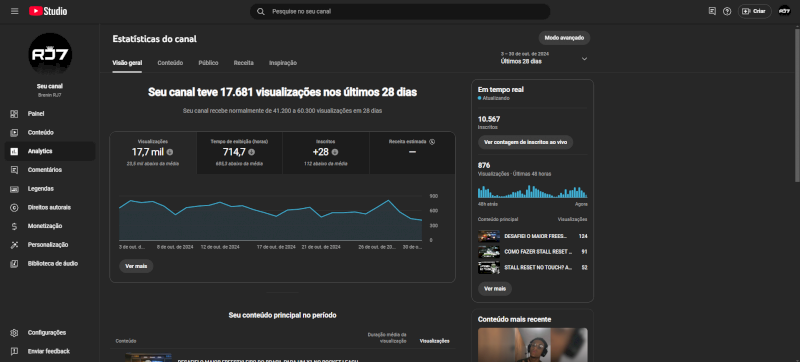The image size is (800, 362).
Task: Open Direitos autorais in the sidebar
Action: click(x=50, y=208)
